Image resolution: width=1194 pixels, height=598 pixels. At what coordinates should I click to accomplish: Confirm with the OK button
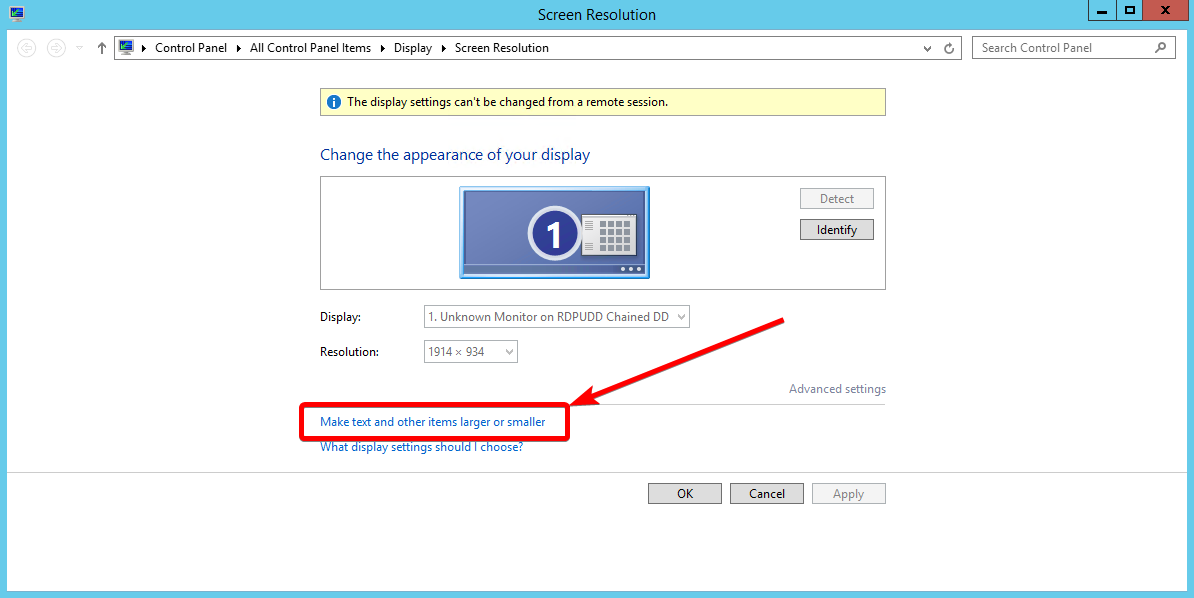pos(685,494)
